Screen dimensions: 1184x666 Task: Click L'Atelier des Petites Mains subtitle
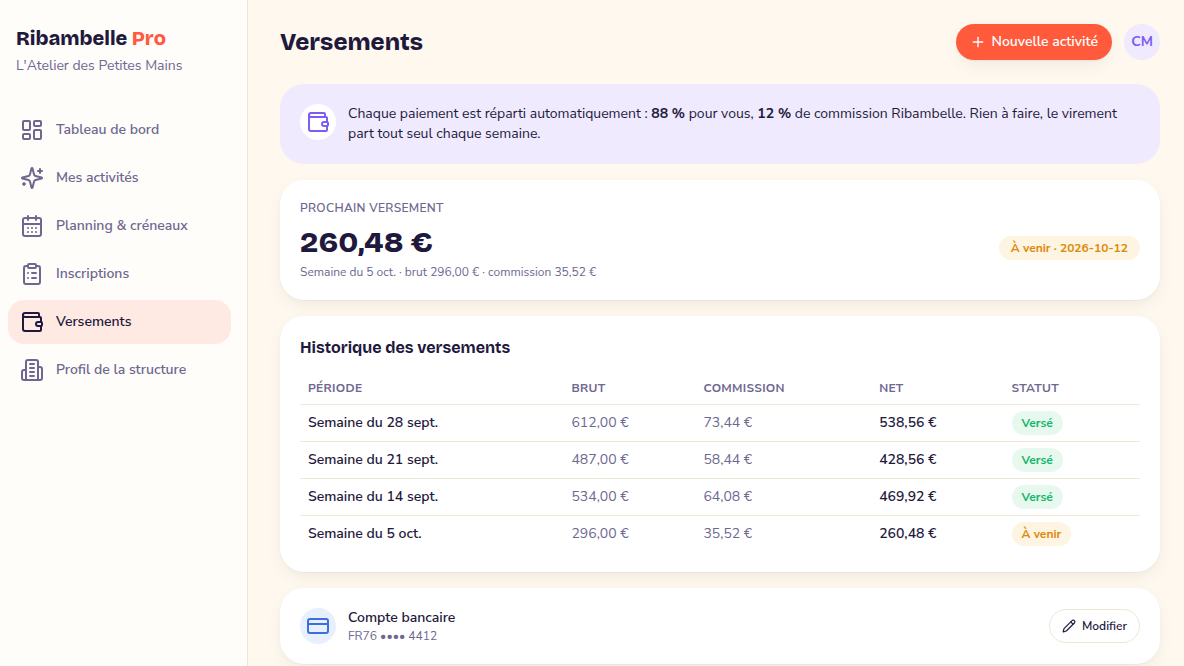(x=99, y=66)
